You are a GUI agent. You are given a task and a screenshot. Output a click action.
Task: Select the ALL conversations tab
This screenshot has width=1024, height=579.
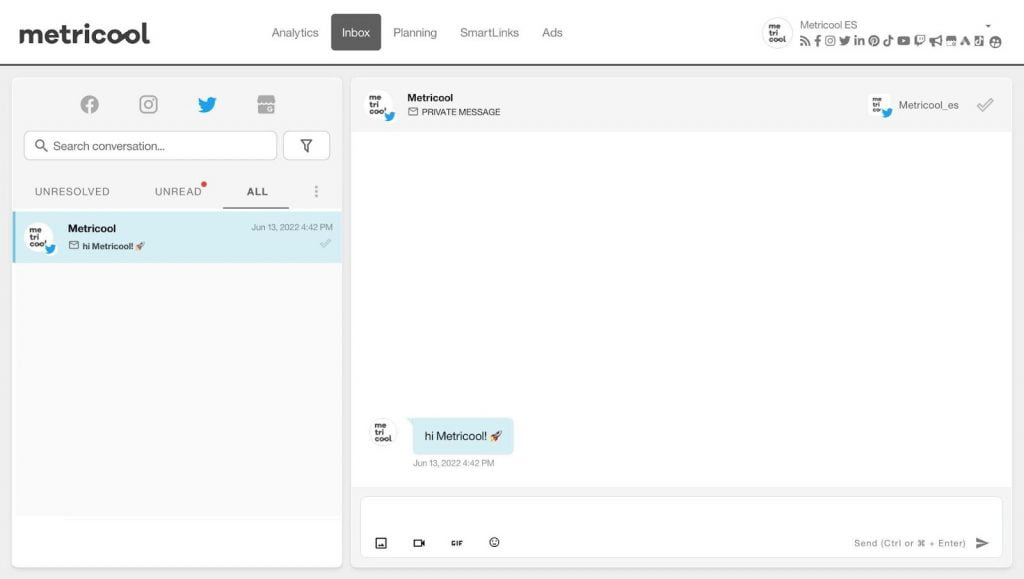(257, 191)
